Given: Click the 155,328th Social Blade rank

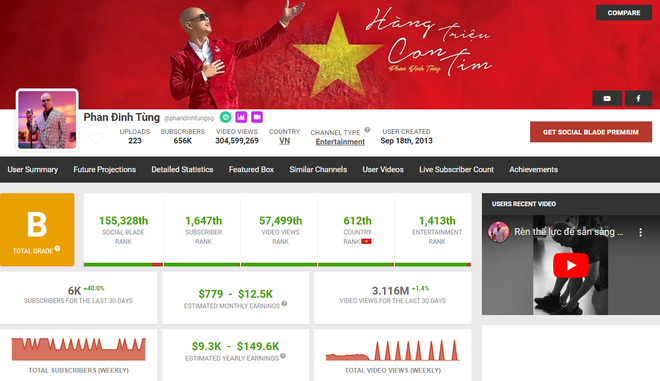Looking at the screenshot, I should [x=123, y=221].
